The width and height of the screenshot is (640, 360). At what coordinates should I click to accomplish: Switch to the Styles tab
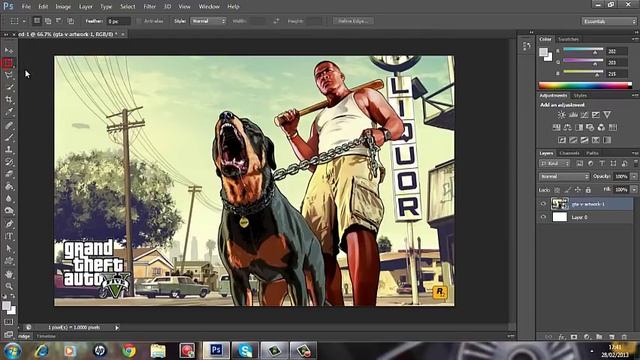[x=580, y=96]
